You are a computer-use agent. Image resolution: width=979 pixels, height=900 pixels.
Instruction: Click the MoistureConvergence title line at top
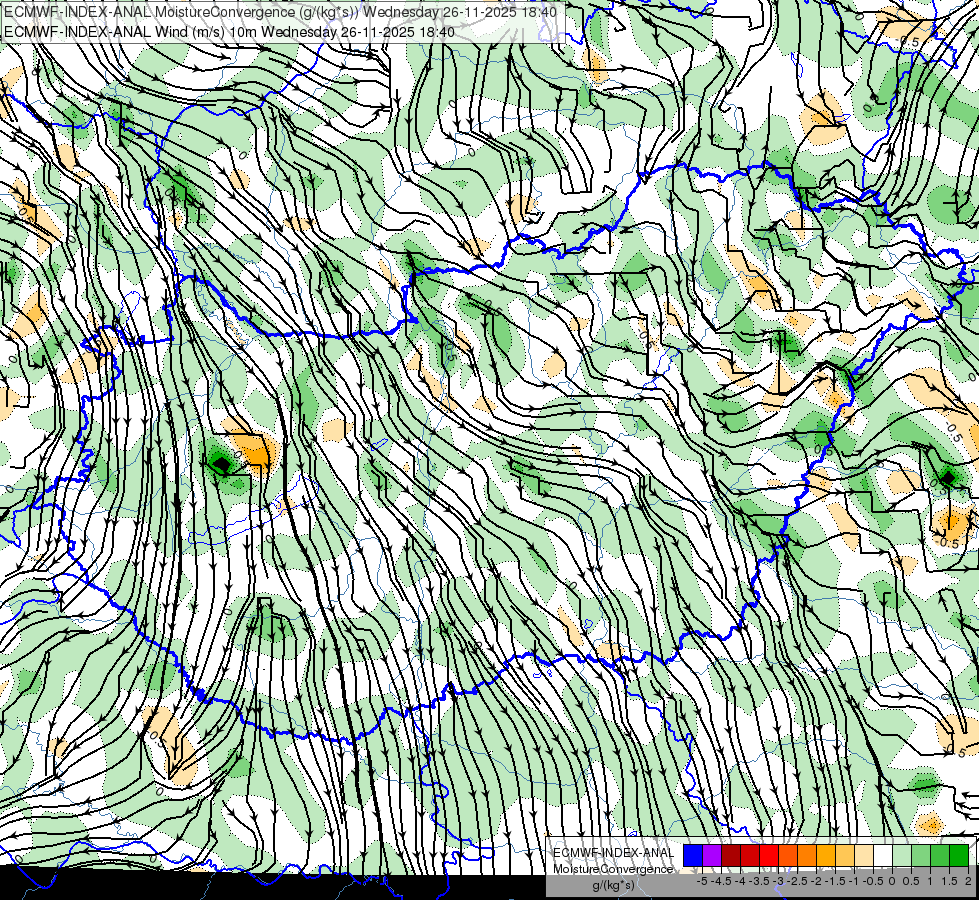(280, 12)
